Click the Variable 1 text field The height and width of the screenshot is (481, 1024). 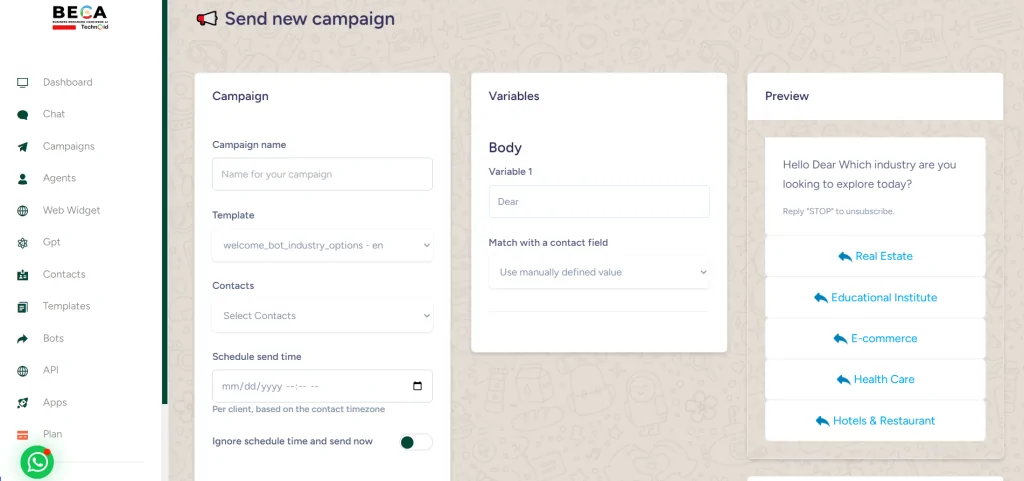599,201
